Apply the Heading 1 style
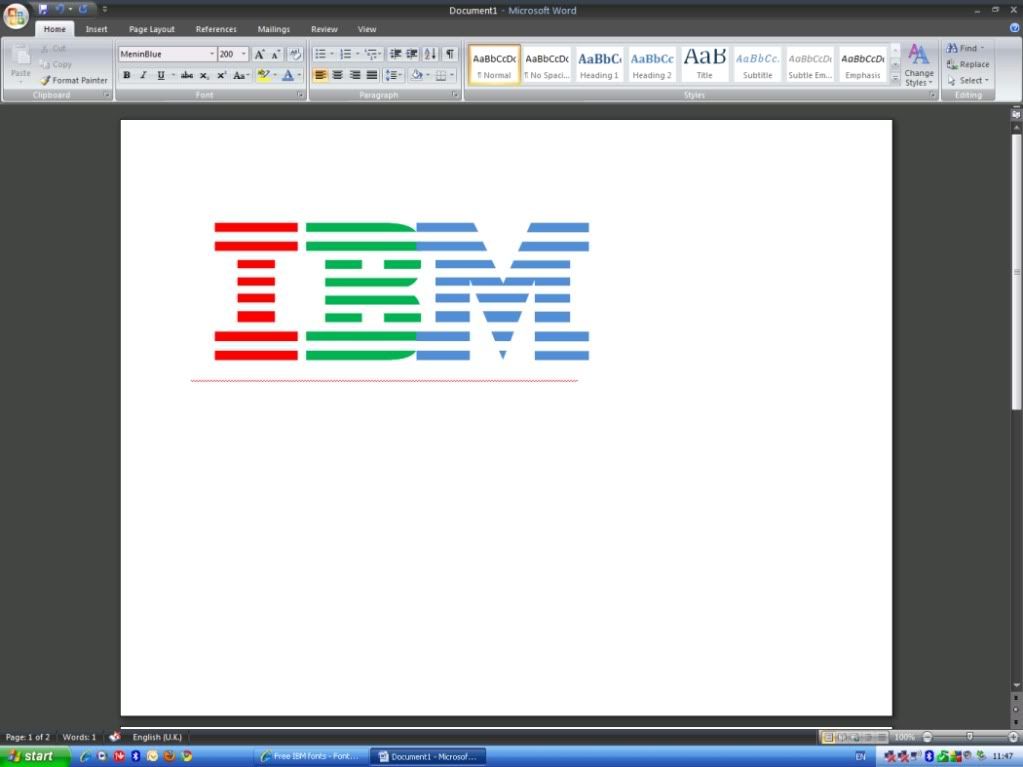Image resolution: width=1023 pixels, height=767 pixels. (599, 64)
